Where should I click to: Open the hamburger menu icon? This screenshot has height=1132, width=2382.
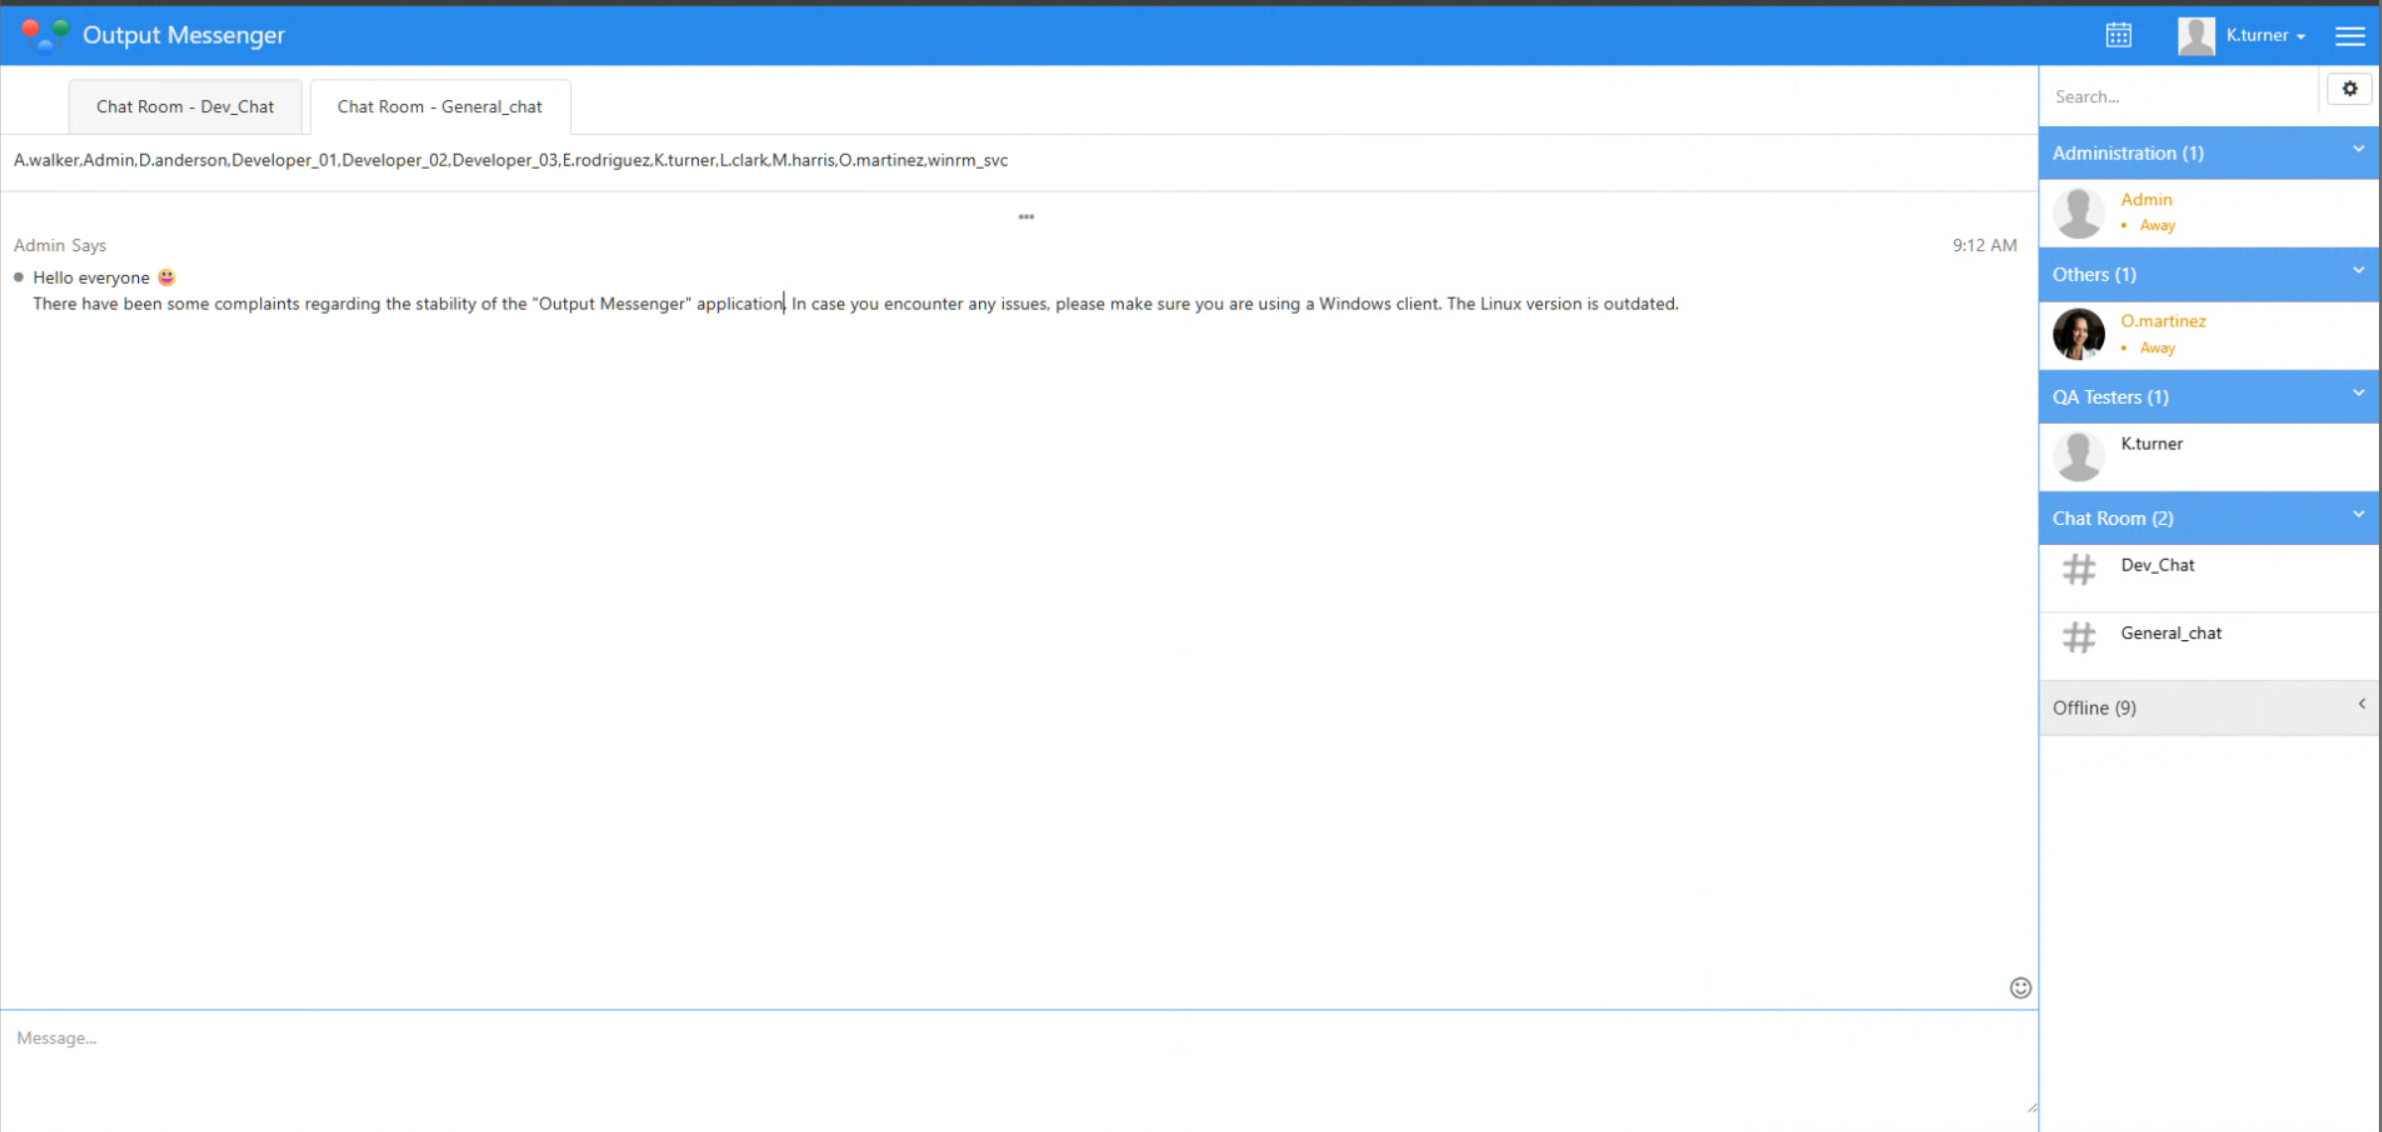pos(2349,36)
